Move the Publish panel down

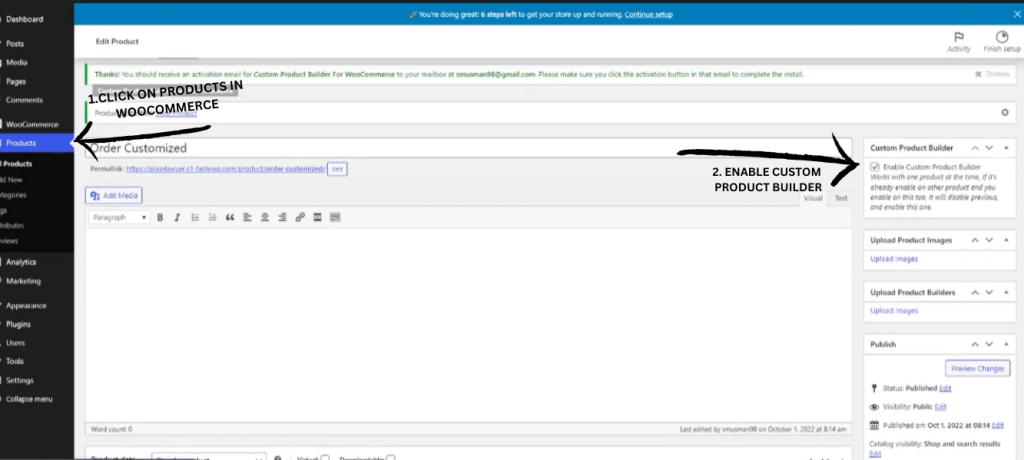pyautogui.click(x=989, y=344)
